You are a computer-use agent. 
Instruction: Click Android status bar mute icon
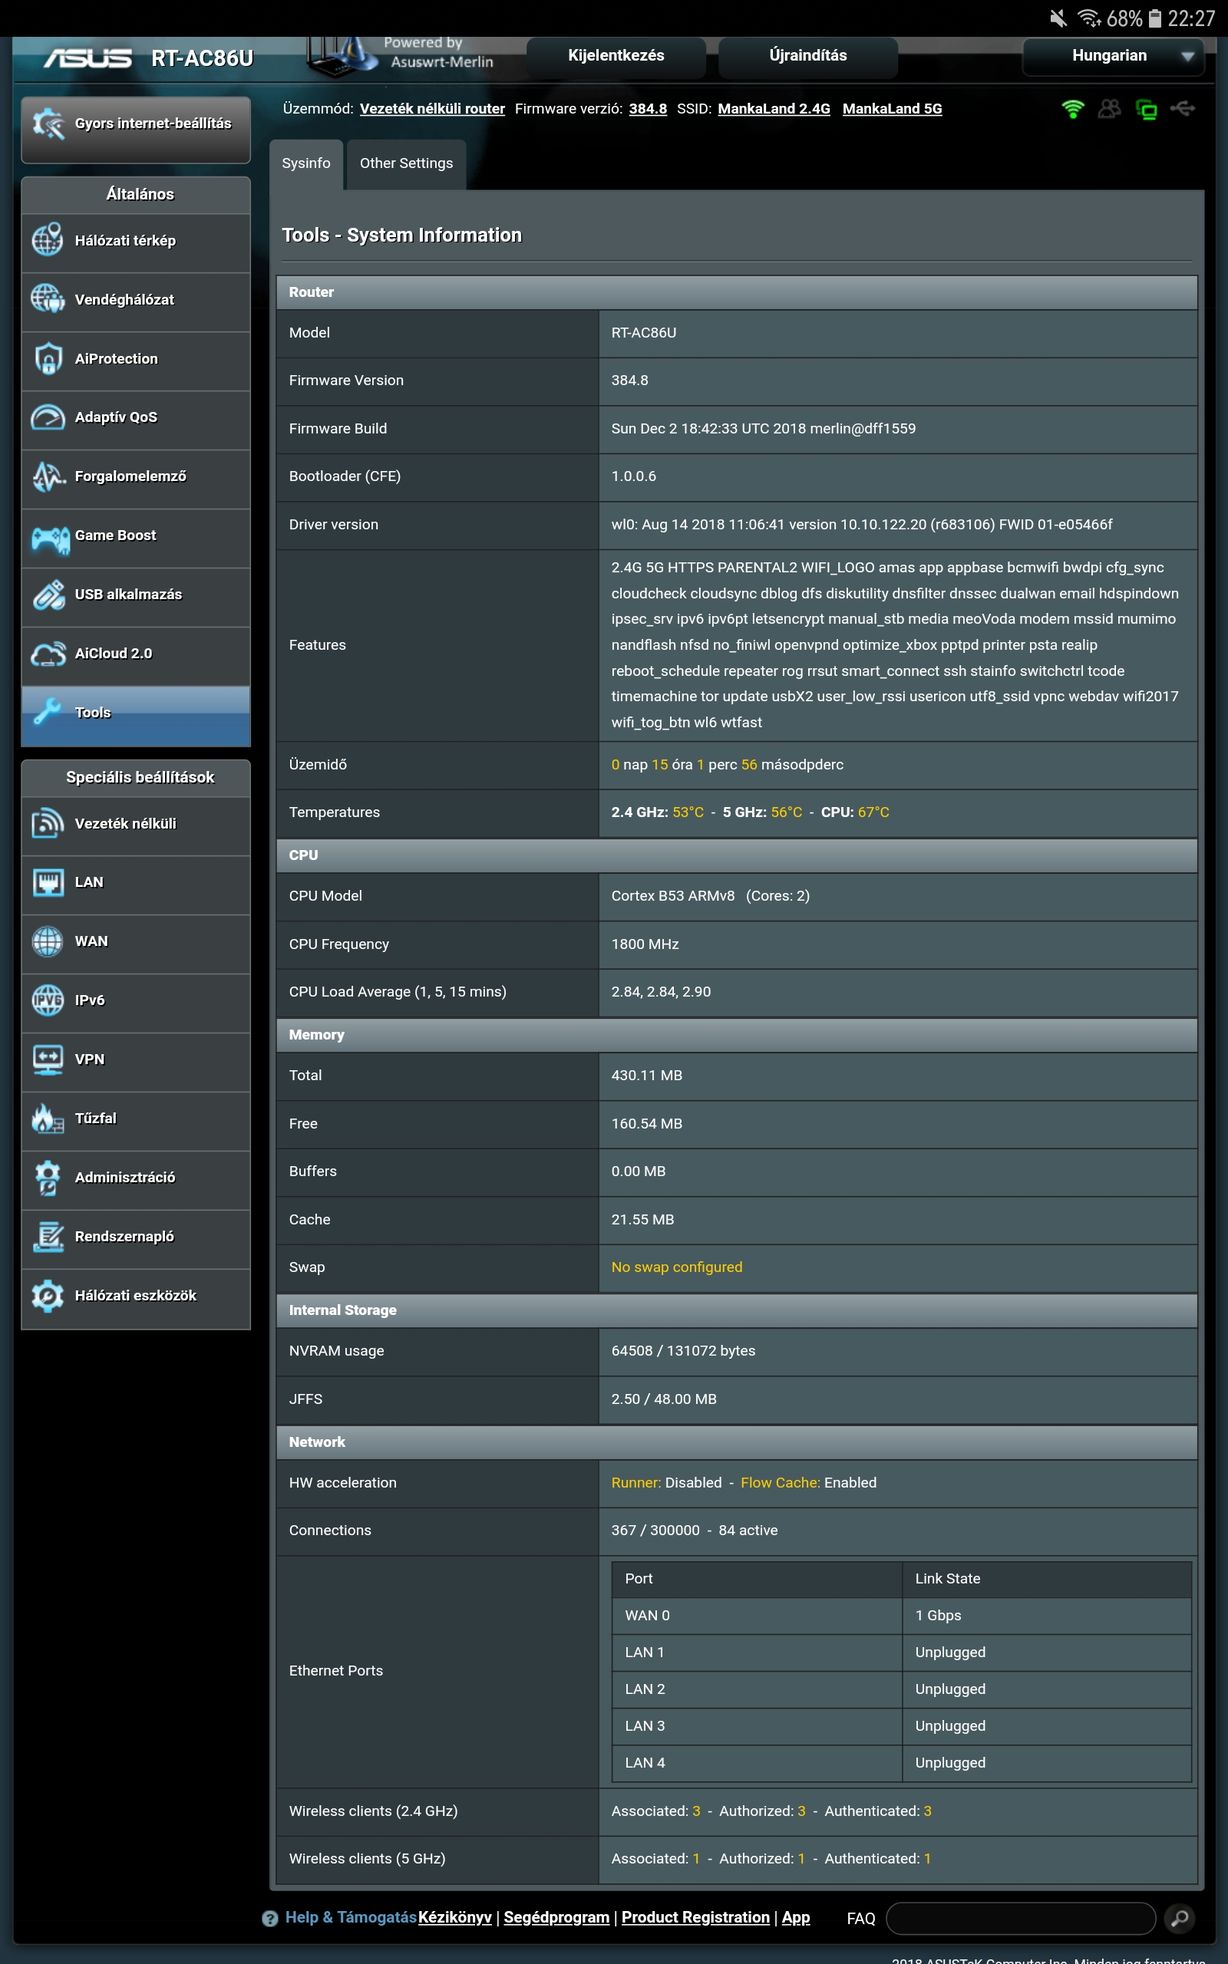coord(1058,18)
